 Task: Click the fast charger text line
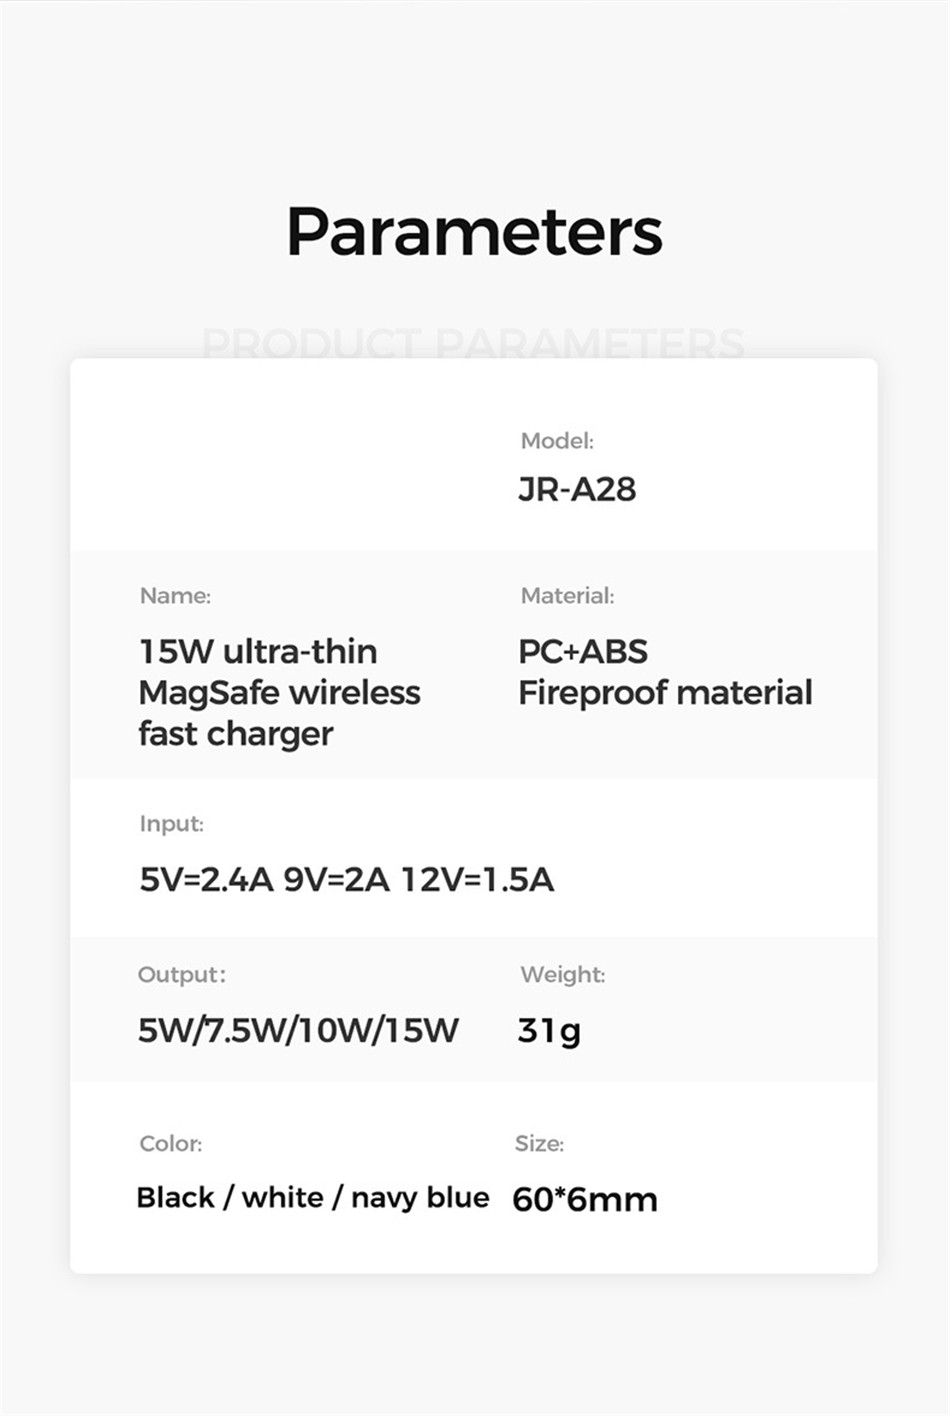click(x=236, y=734)
